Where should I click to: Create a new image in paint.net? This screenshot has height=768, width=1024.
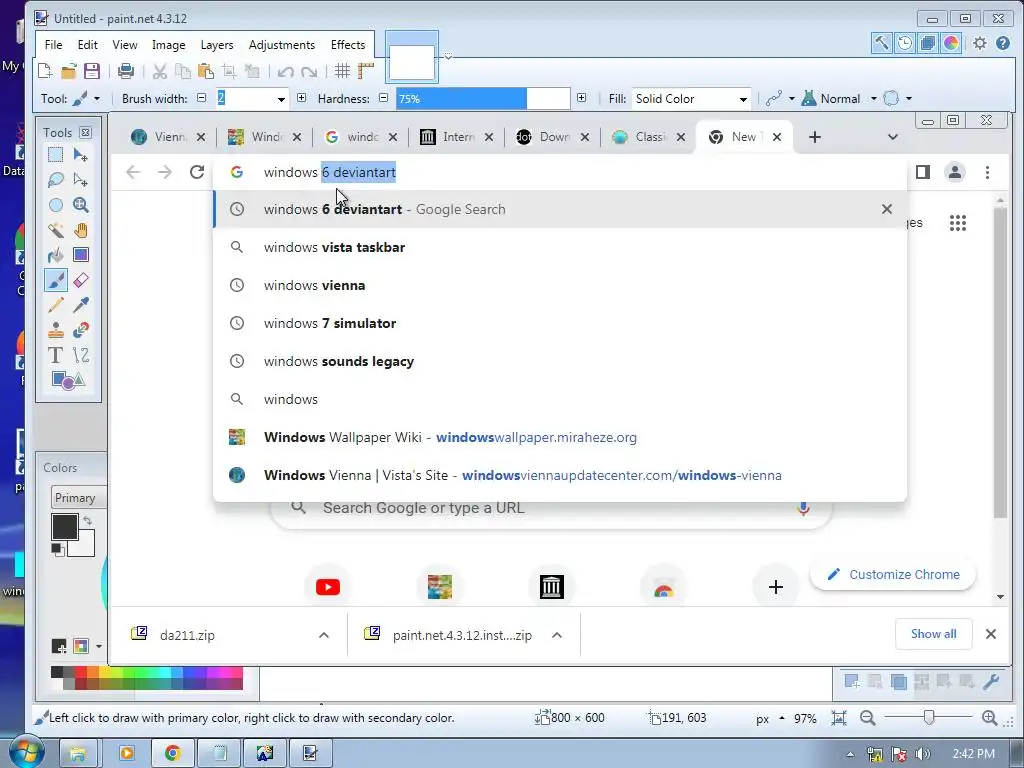[x=45, y=71]
